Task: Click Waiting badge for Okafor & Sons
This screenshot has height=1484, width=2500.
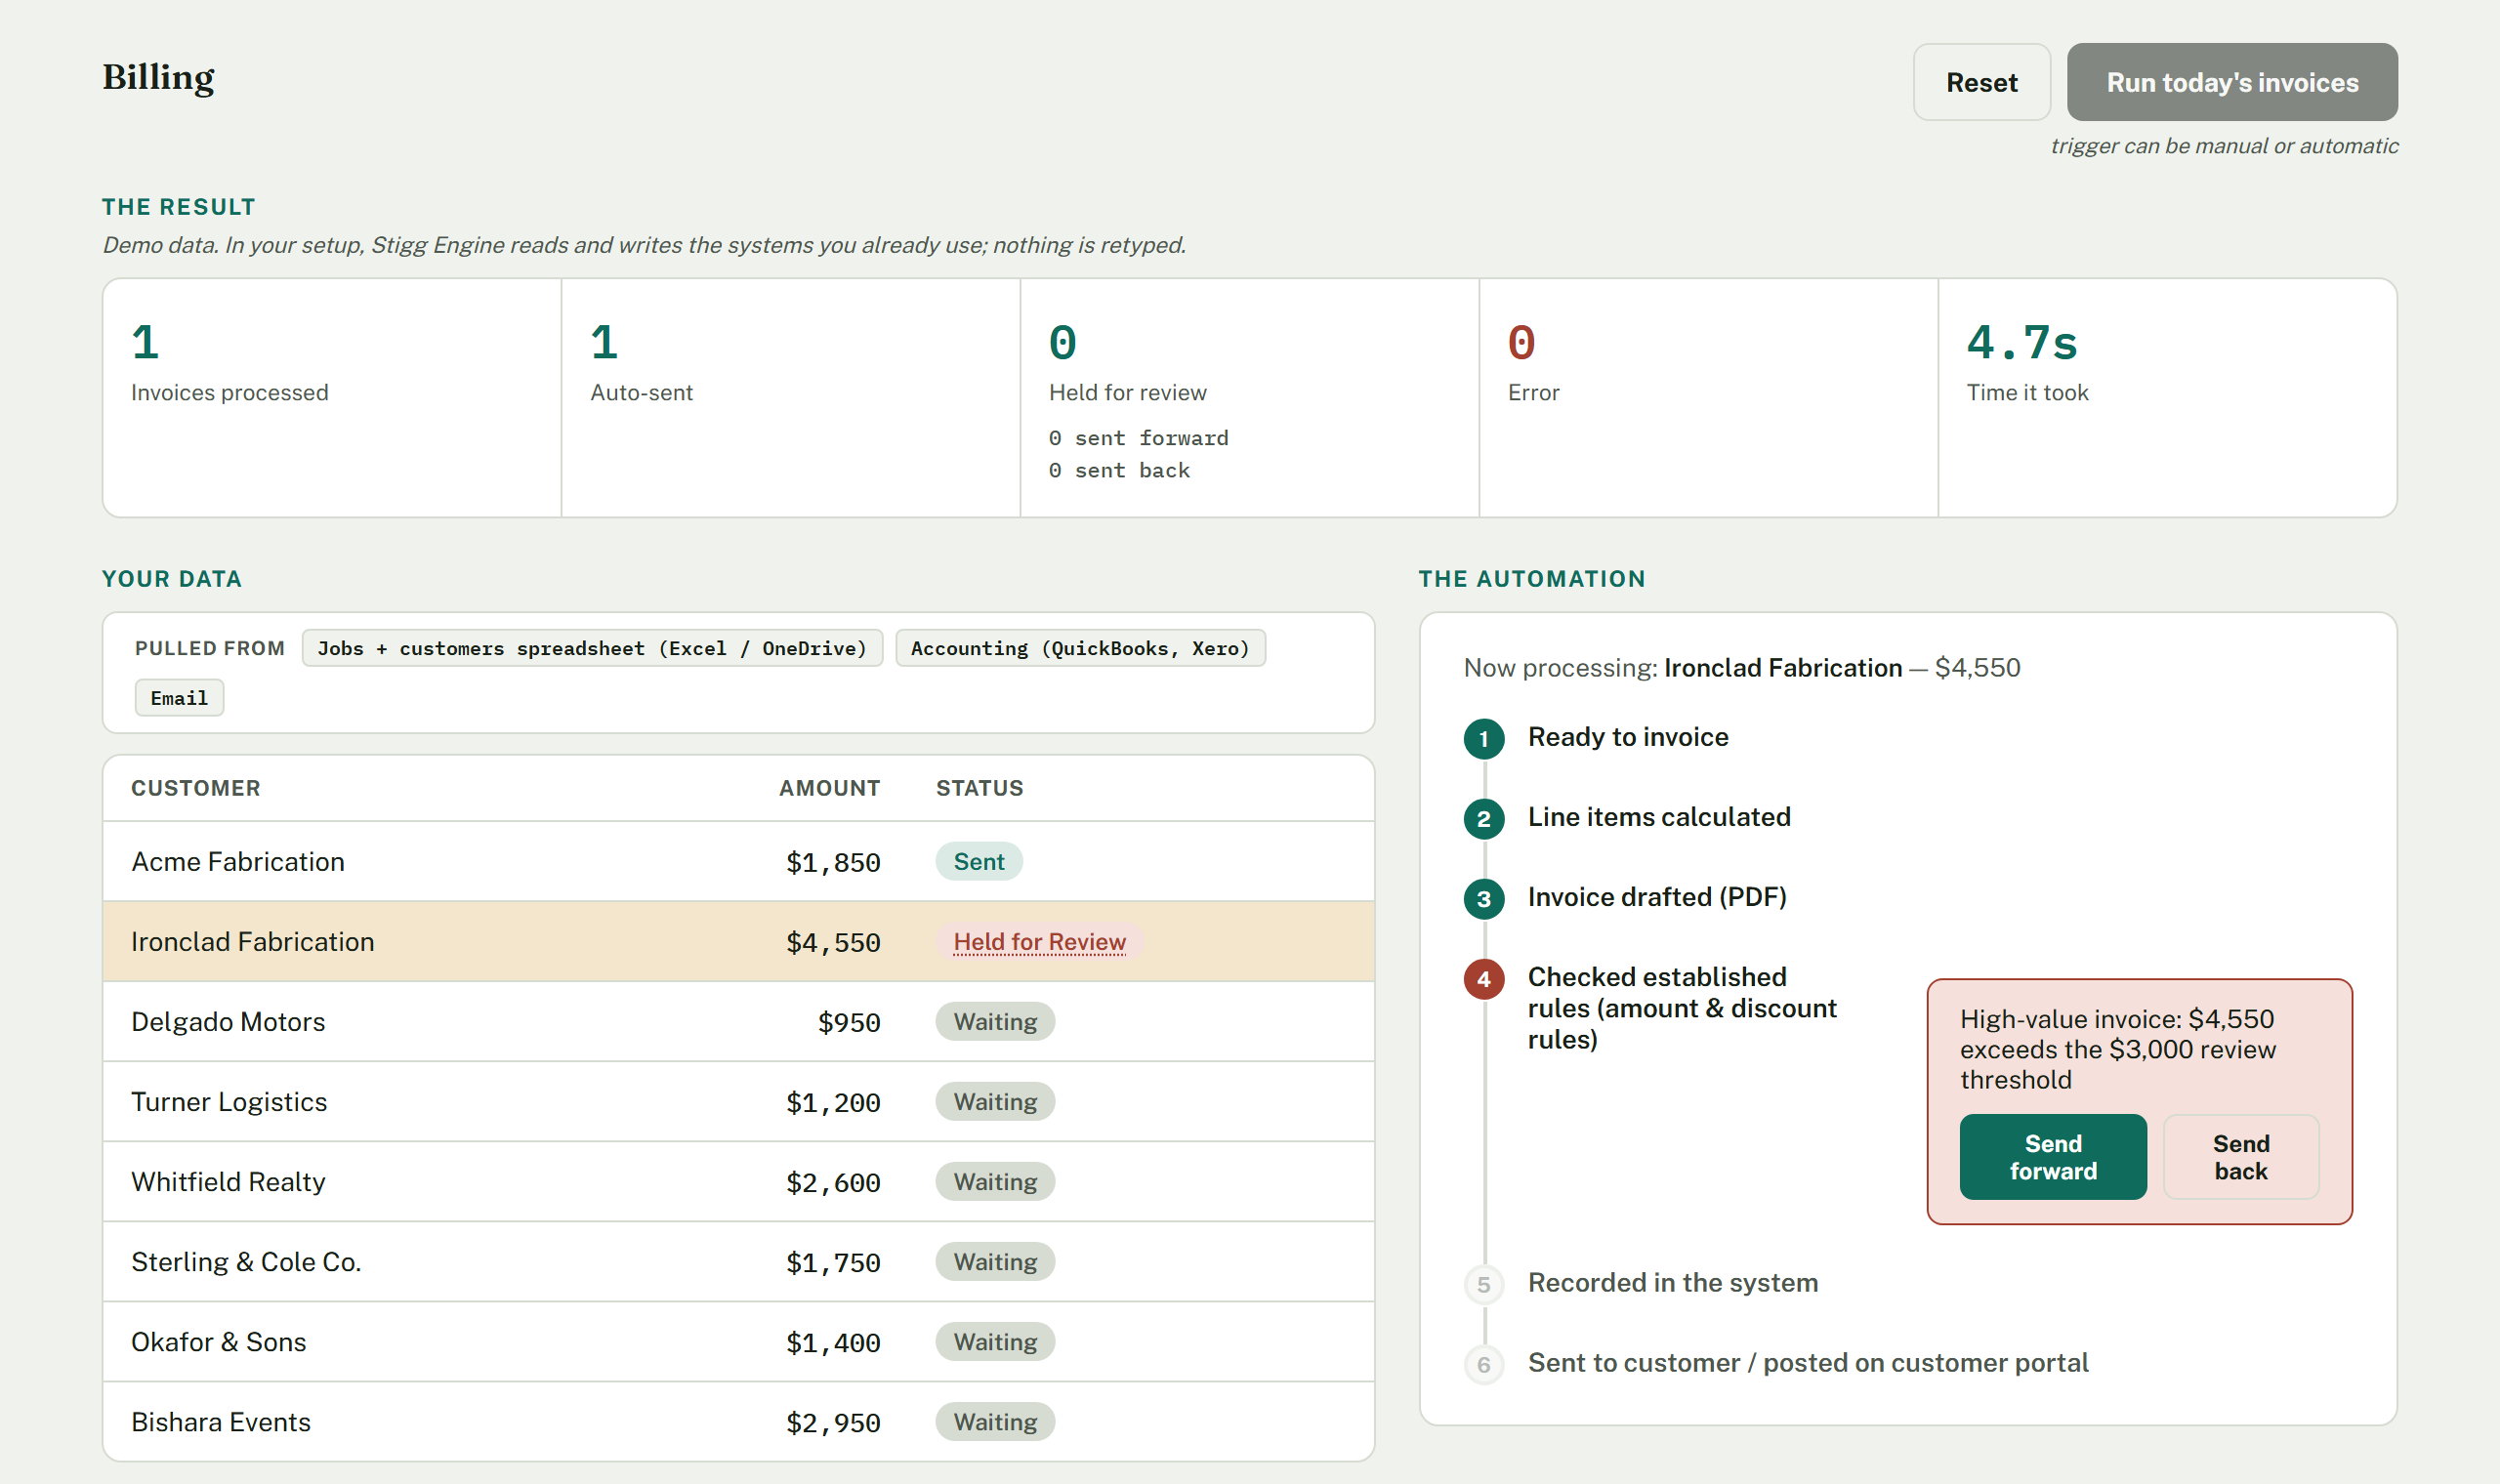Action: coord(995,1342)
